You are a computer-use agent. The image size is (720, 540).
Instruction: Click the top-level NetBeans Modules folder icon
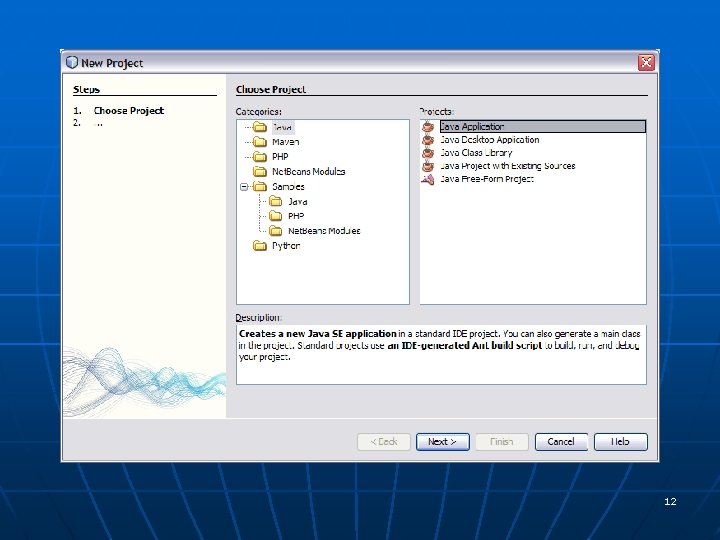pos(260,172)
